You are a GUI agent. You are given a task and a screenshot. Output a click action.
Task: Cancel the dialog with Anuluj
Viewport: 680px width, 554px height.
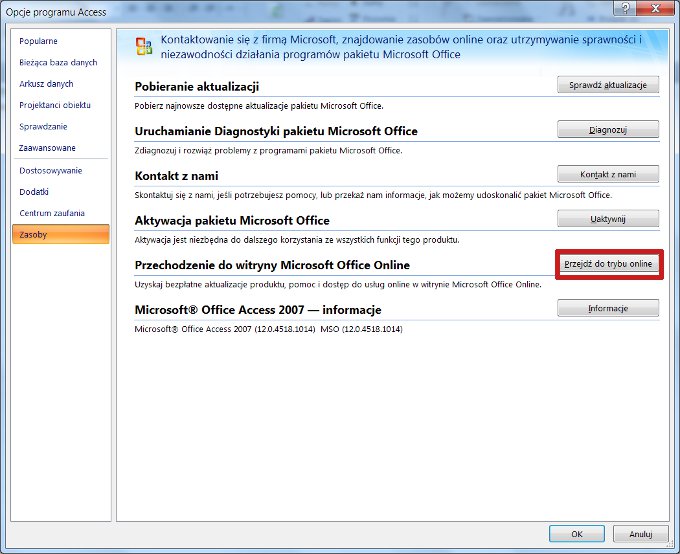click(x=641, y=534)
